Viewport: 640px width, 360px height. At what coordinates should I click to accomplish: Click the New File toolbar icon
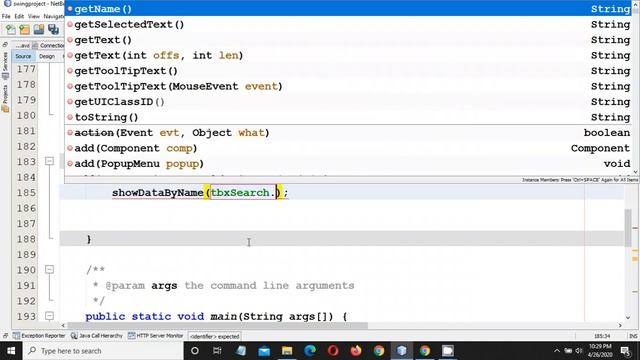click(11, 29)
